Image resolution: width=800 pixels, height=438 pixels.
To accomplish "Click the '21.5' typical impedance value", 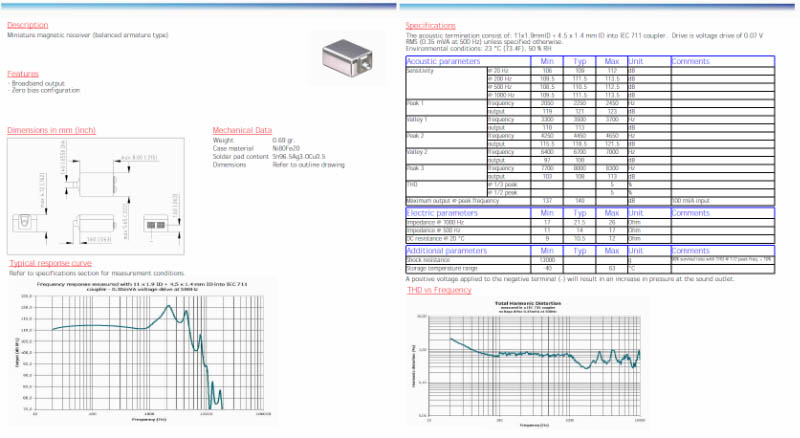I will tap(580, 223).
